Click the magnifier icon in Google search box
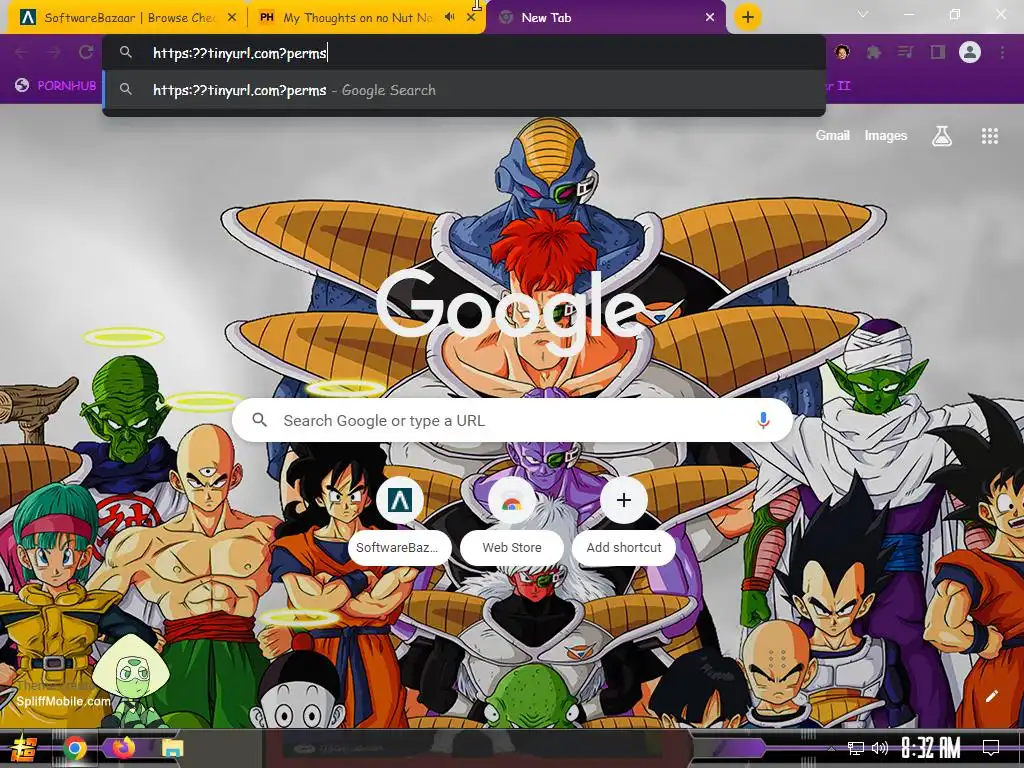This screenshot has height=768, width=1024. pyautogui.click(x=259, y=420)
